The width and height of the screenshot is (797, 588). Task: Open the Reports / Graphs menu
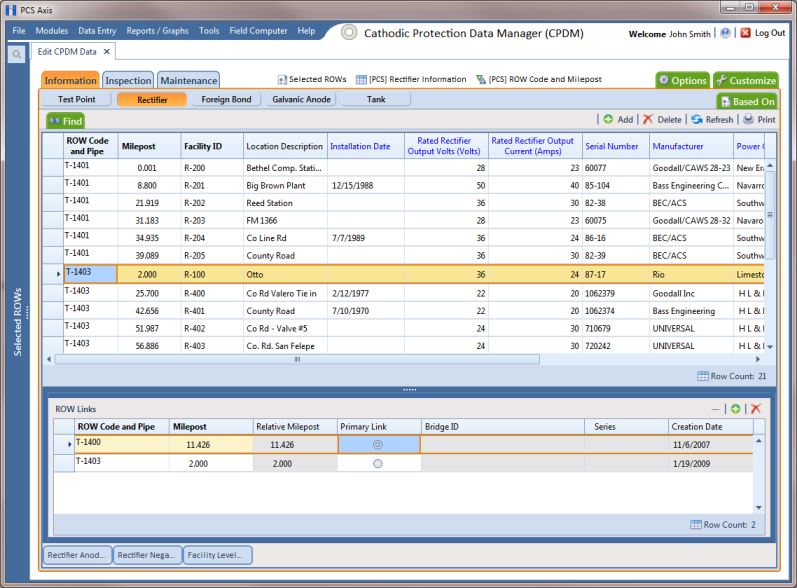click(x=157, y=31)
